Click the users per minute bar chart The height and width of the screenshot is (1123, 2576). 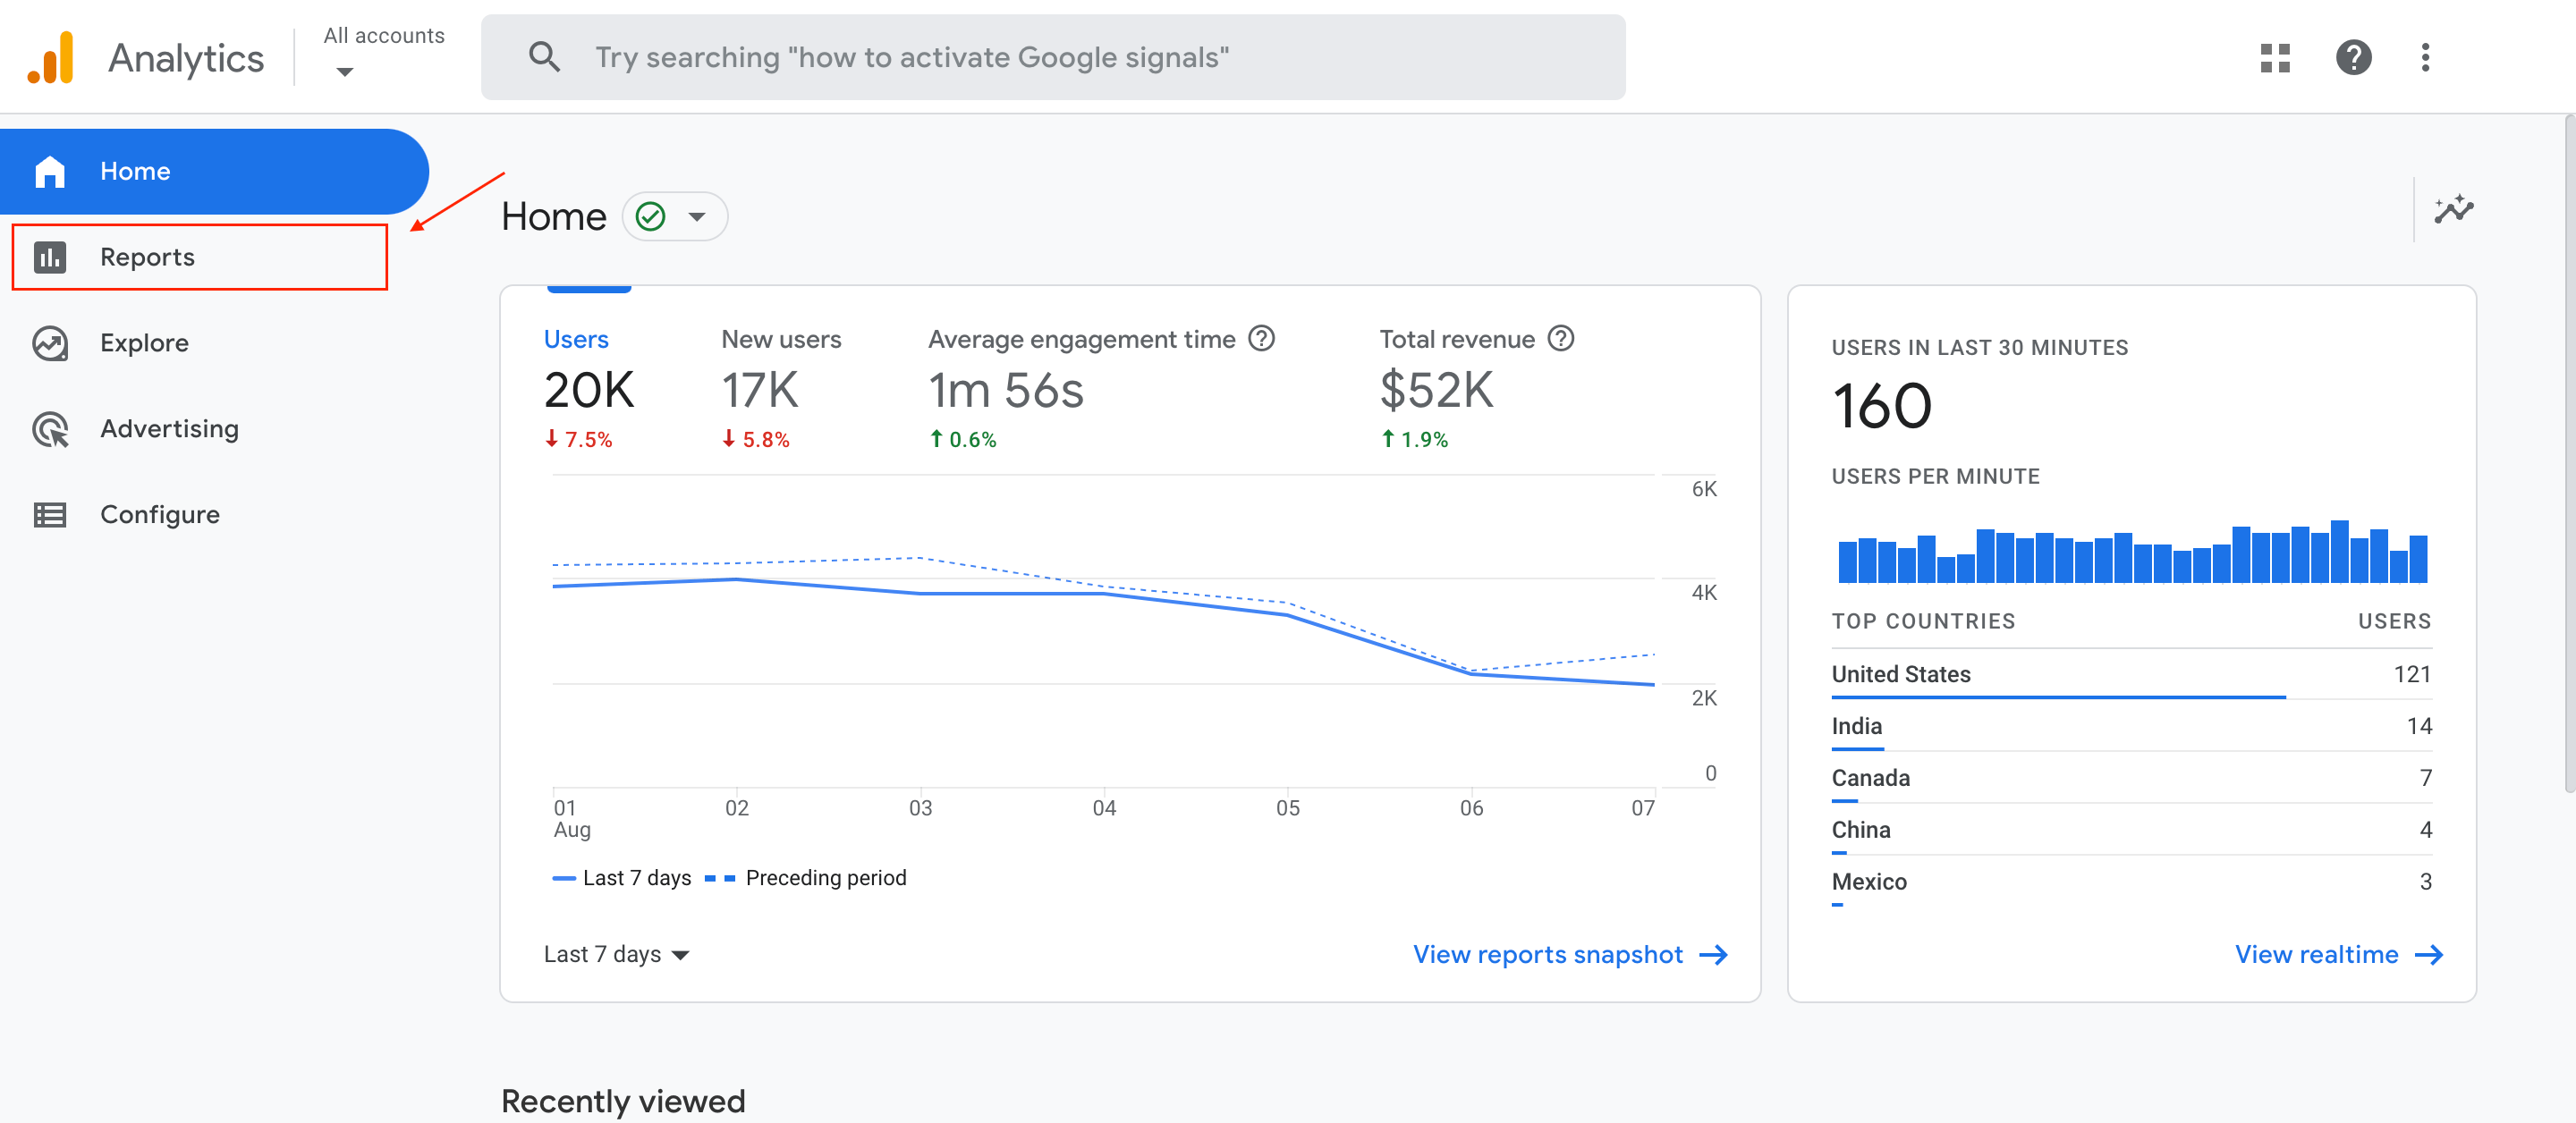(x=2132, y=551)
